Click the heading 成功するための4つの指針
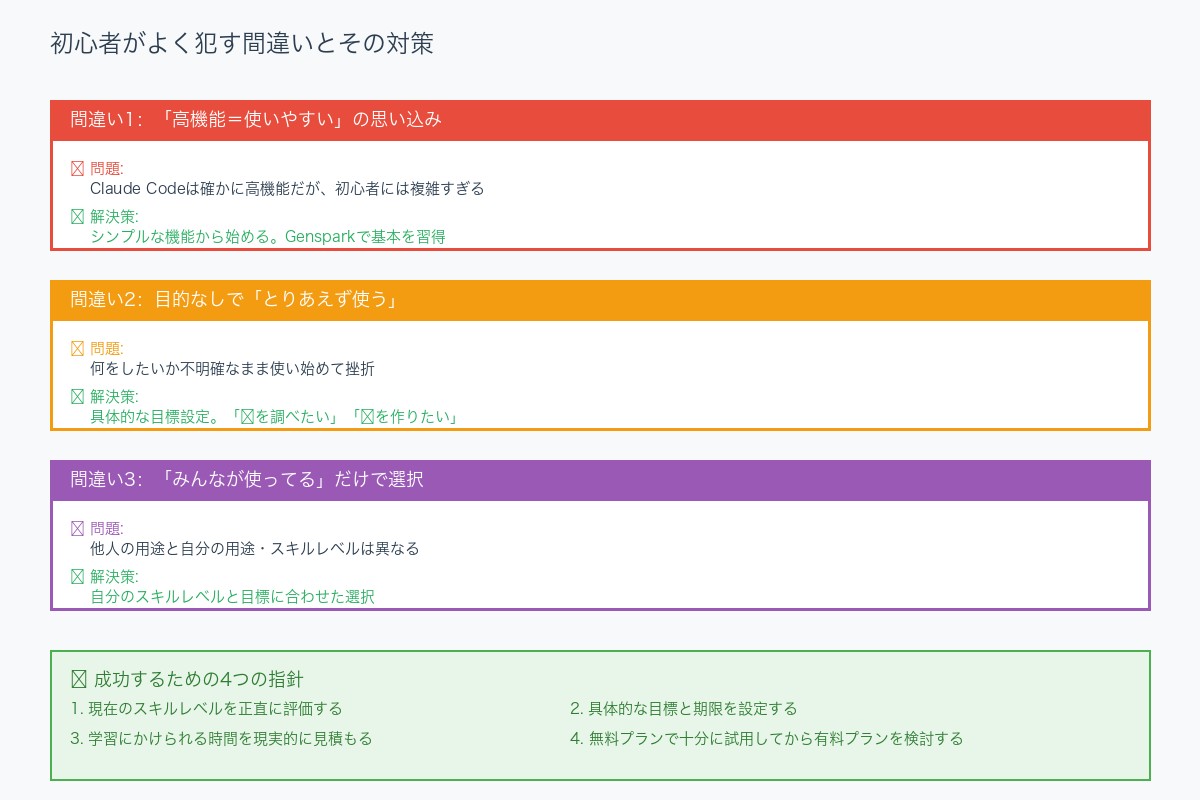 tap(198, 680)
